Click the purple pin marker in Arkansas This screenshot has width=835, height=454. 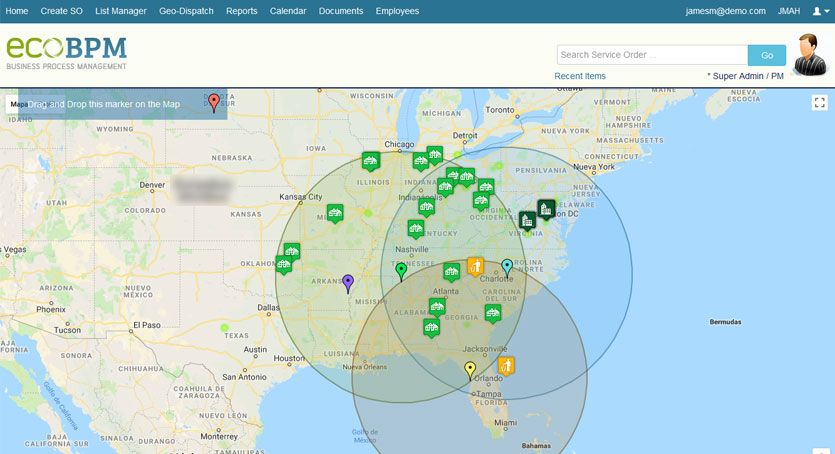tap(348, 284)
